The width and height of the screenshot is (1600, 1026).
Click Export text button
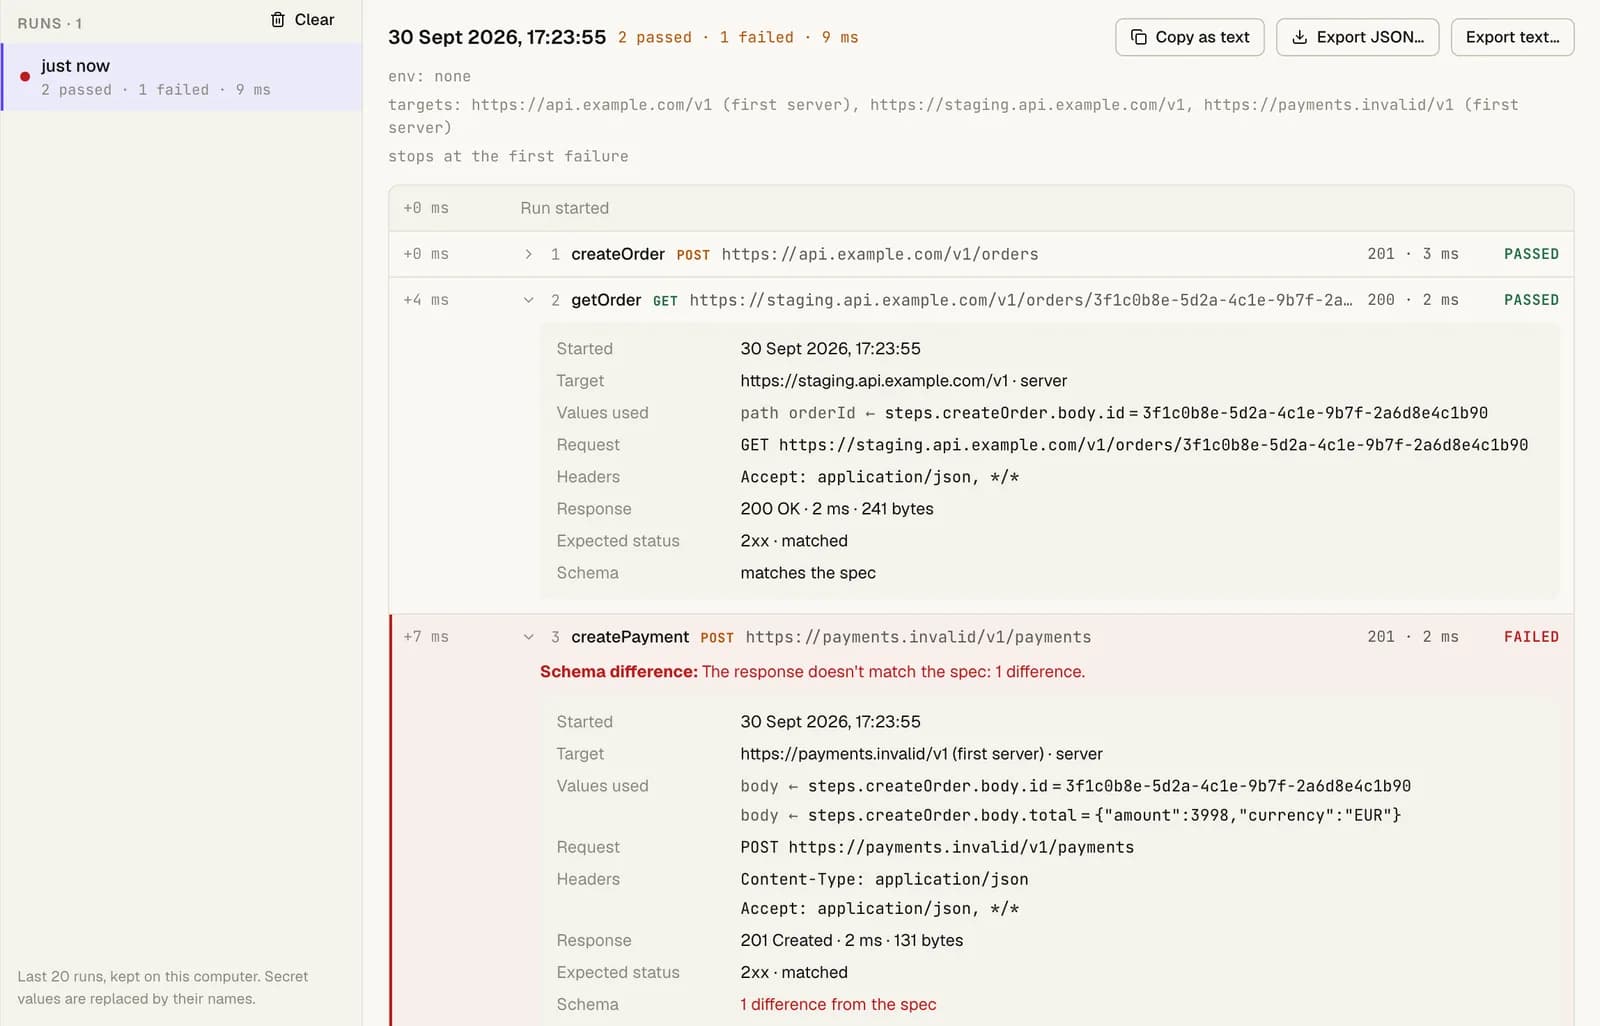[1512, 37]
